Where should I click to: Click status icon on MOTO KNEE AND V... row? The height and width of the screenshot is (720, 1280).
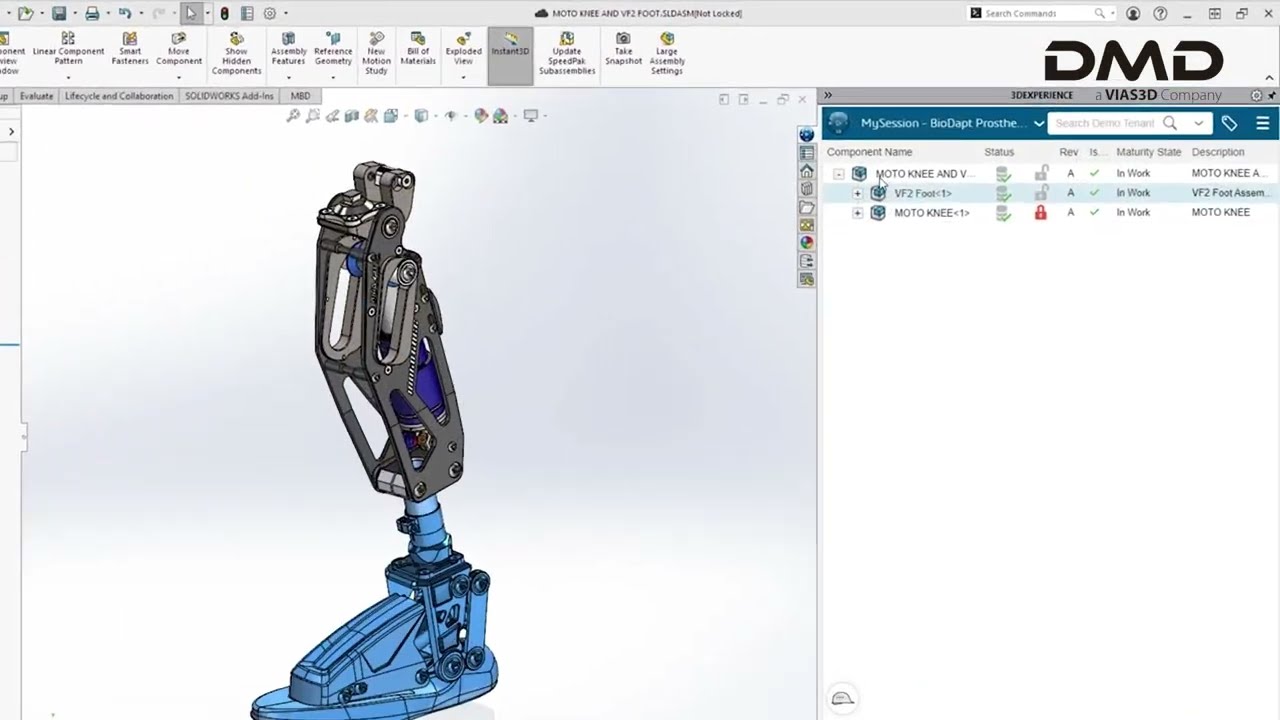tap(1003, 174)
